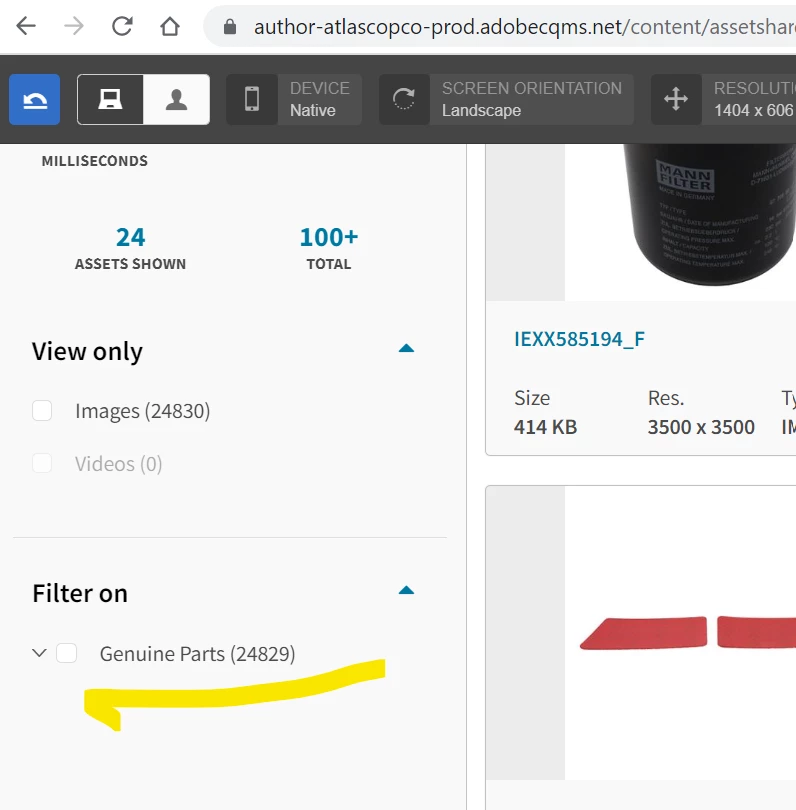Image resolution: width=796 pixels, height=810 pixels.
Task: Open the IEXX585194_F asset link
Action: tap(579, 339)
